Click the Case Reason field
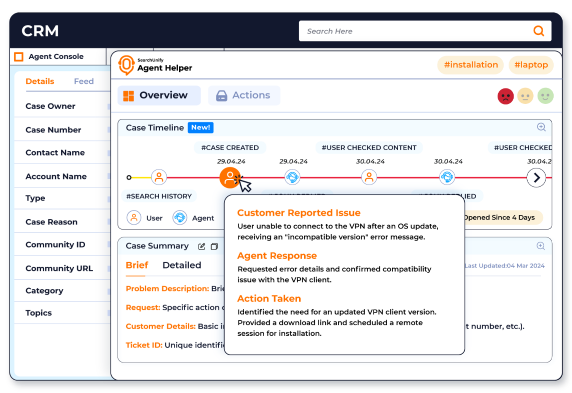572x393 pixels. click(62, 222)
